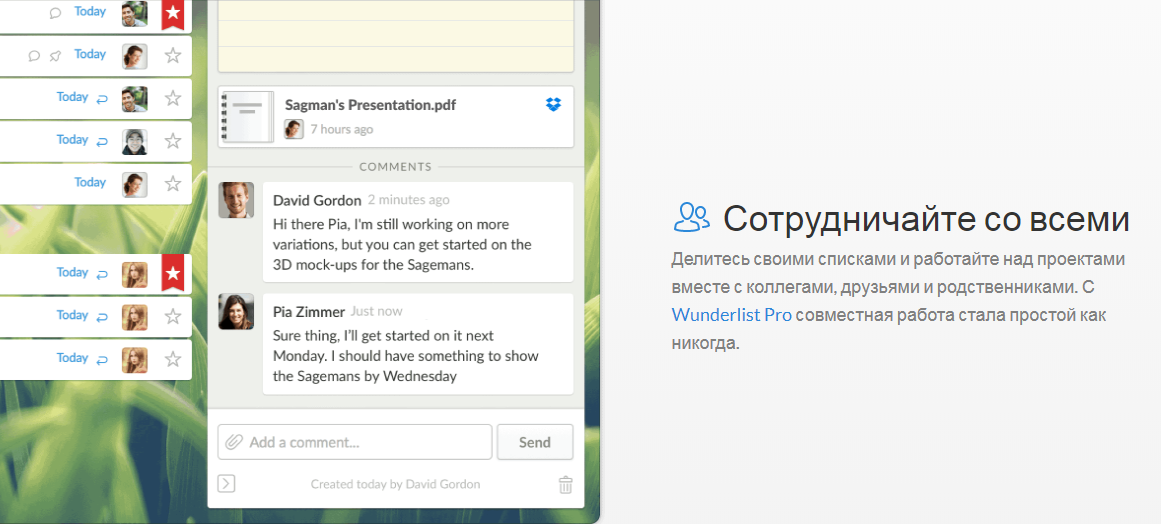1161x524 pixels.
Task: Click the 'Just now' timestamp
Action: coord(376,312)
